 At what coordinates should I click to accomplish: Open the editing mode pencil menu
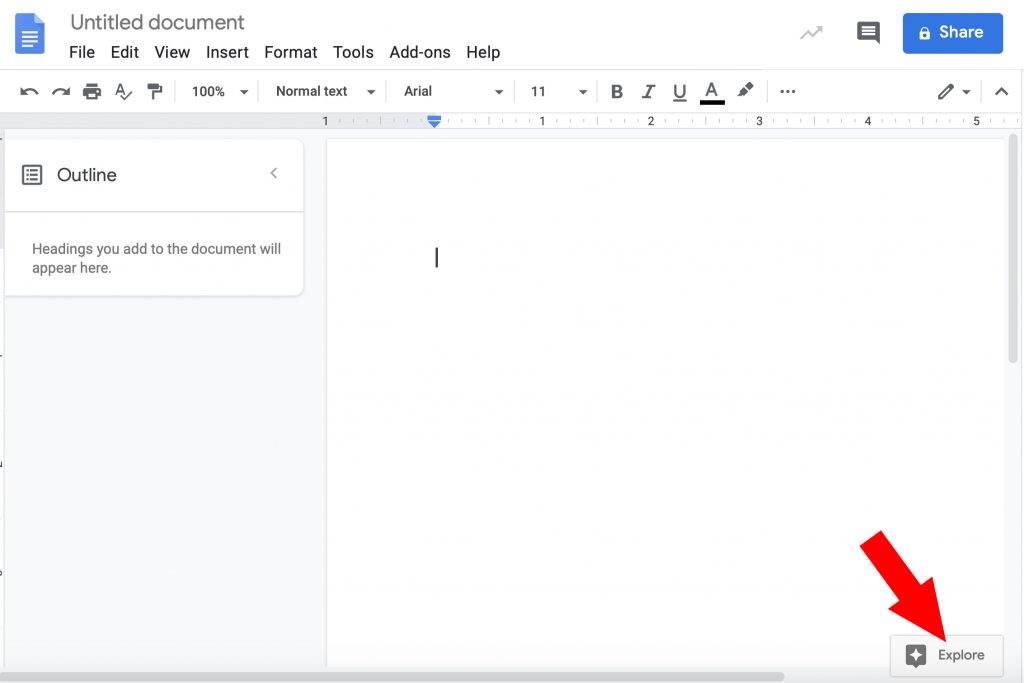[953, 91]
